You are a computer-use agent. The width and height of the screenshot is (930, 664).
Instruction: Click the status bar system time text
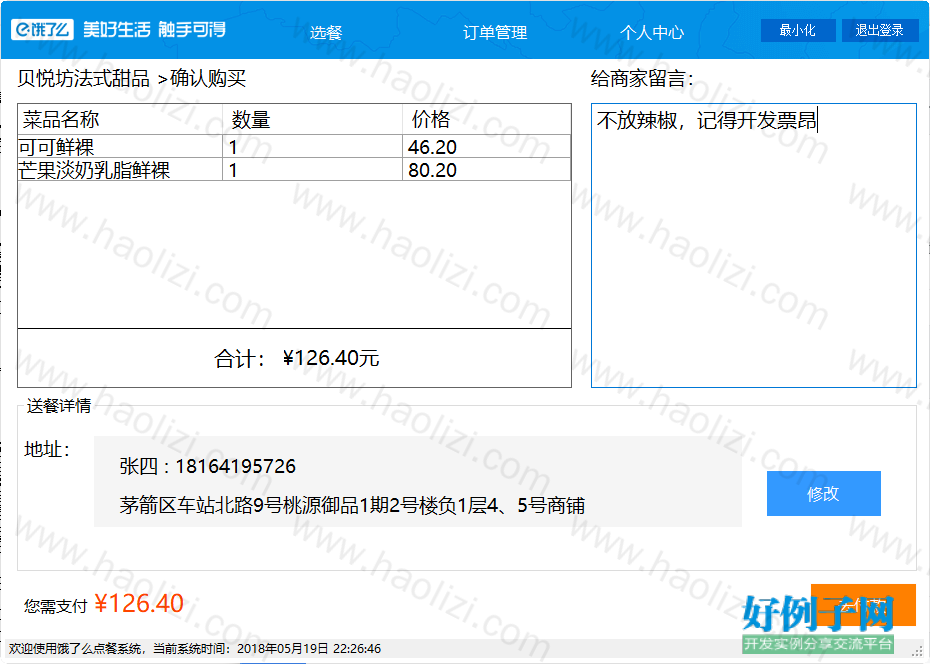195,649
